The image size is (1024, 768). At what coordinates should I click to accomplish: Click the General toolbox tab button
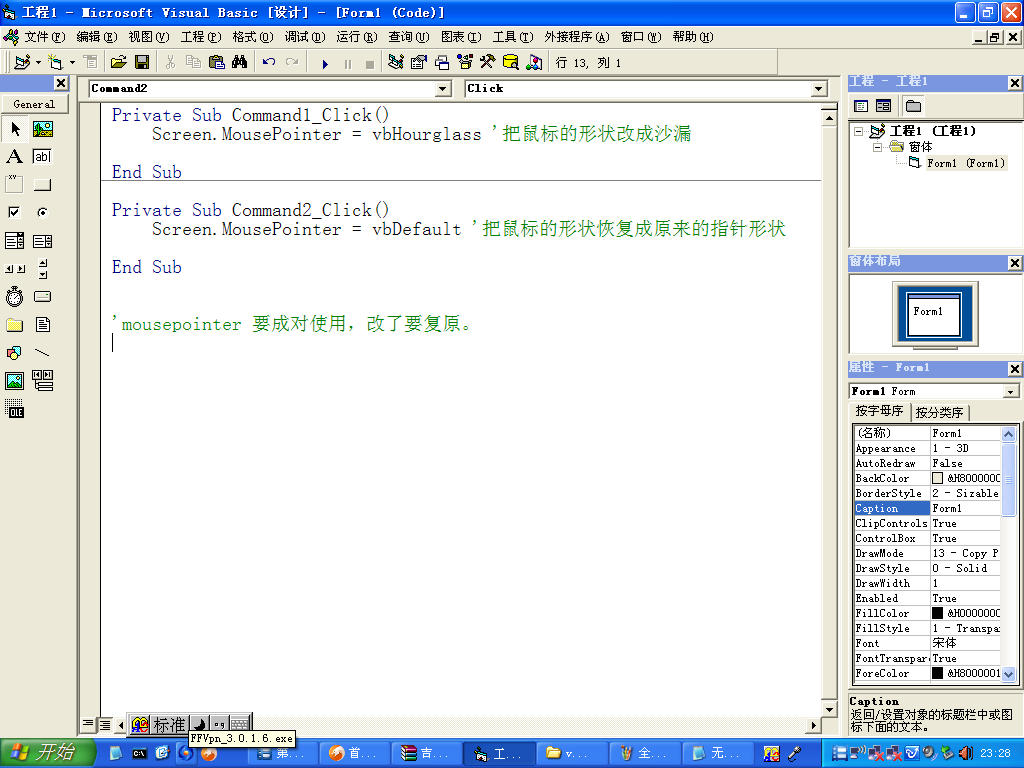(x=34, y=104)
